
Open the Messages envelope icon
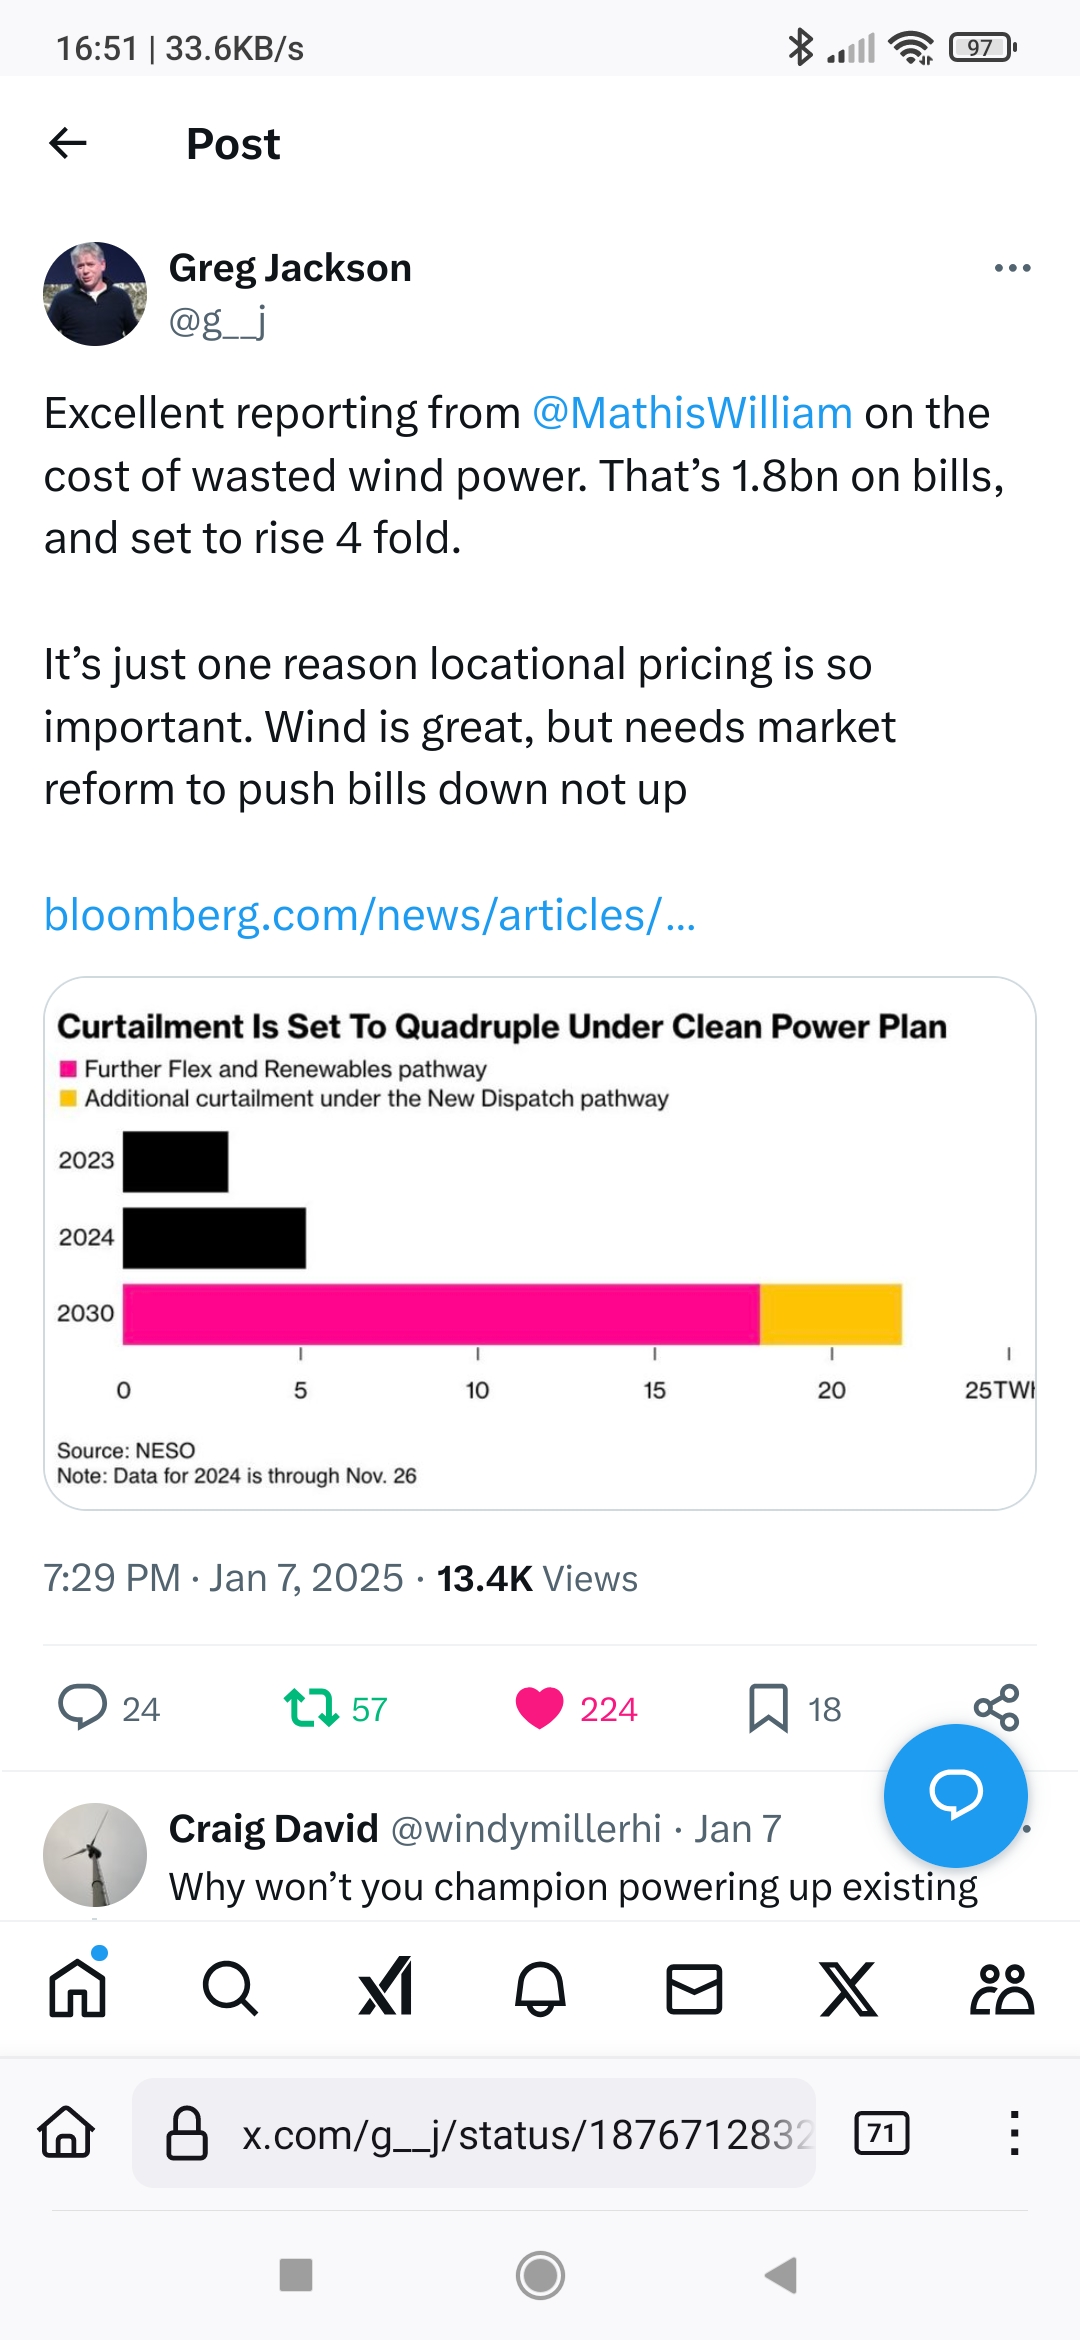pos(694,1988)
